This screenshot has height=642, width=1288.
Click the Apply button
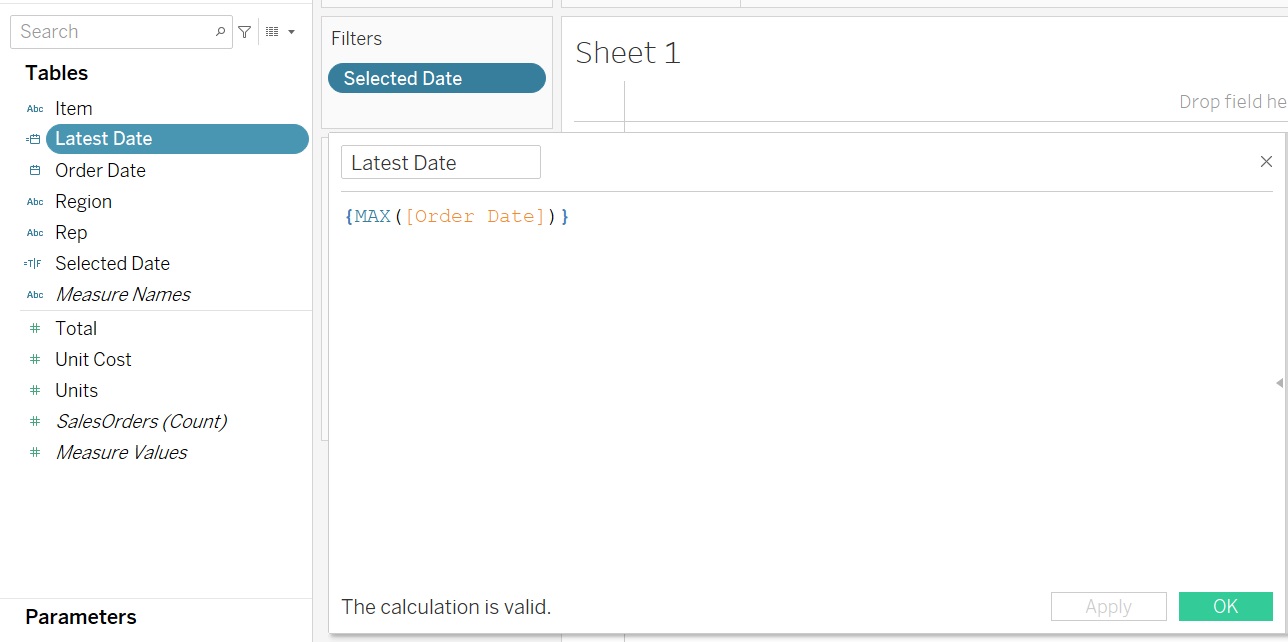pyautogui.click(x=1108, y=606)
